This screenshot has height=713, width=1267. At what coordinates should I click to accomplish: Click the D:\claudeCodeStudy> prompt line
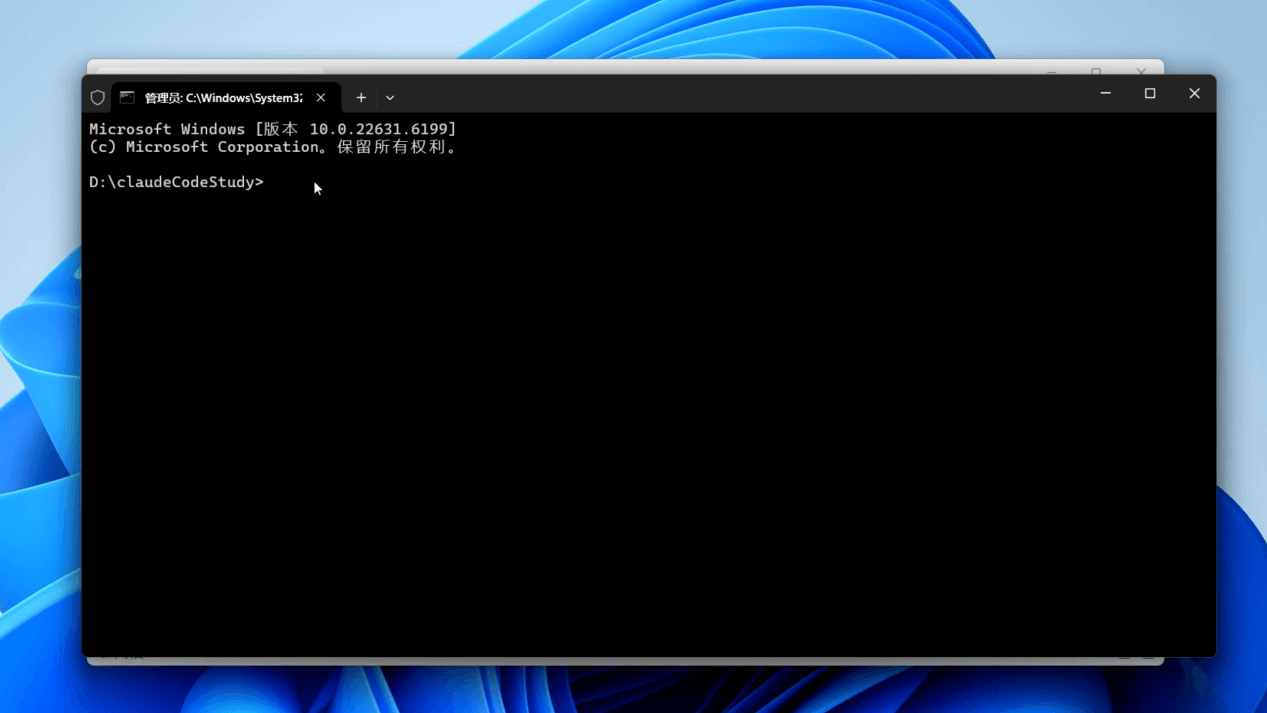(x=176, y=183)
